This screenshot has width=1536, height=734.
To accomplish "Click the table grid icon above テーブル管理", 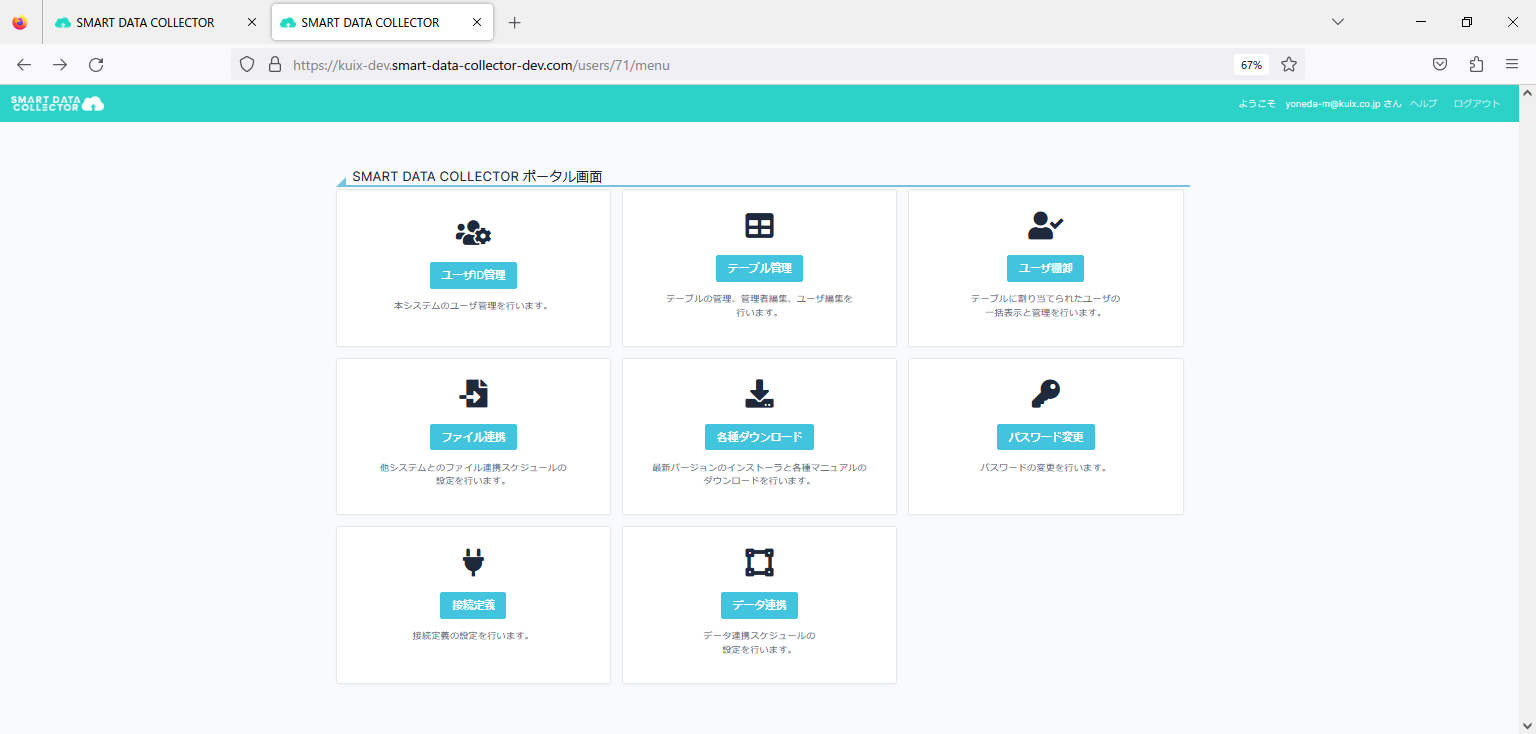I will (x=759, y=226).
